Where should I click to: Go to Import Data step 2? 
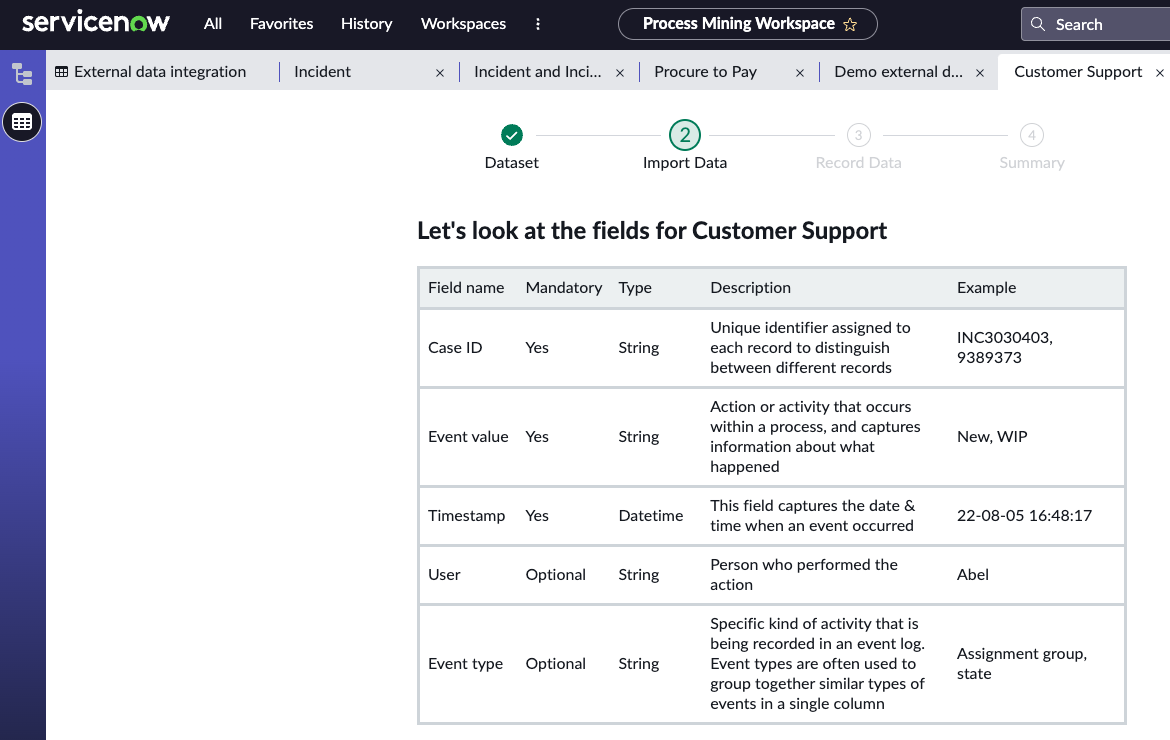[685, 135]
